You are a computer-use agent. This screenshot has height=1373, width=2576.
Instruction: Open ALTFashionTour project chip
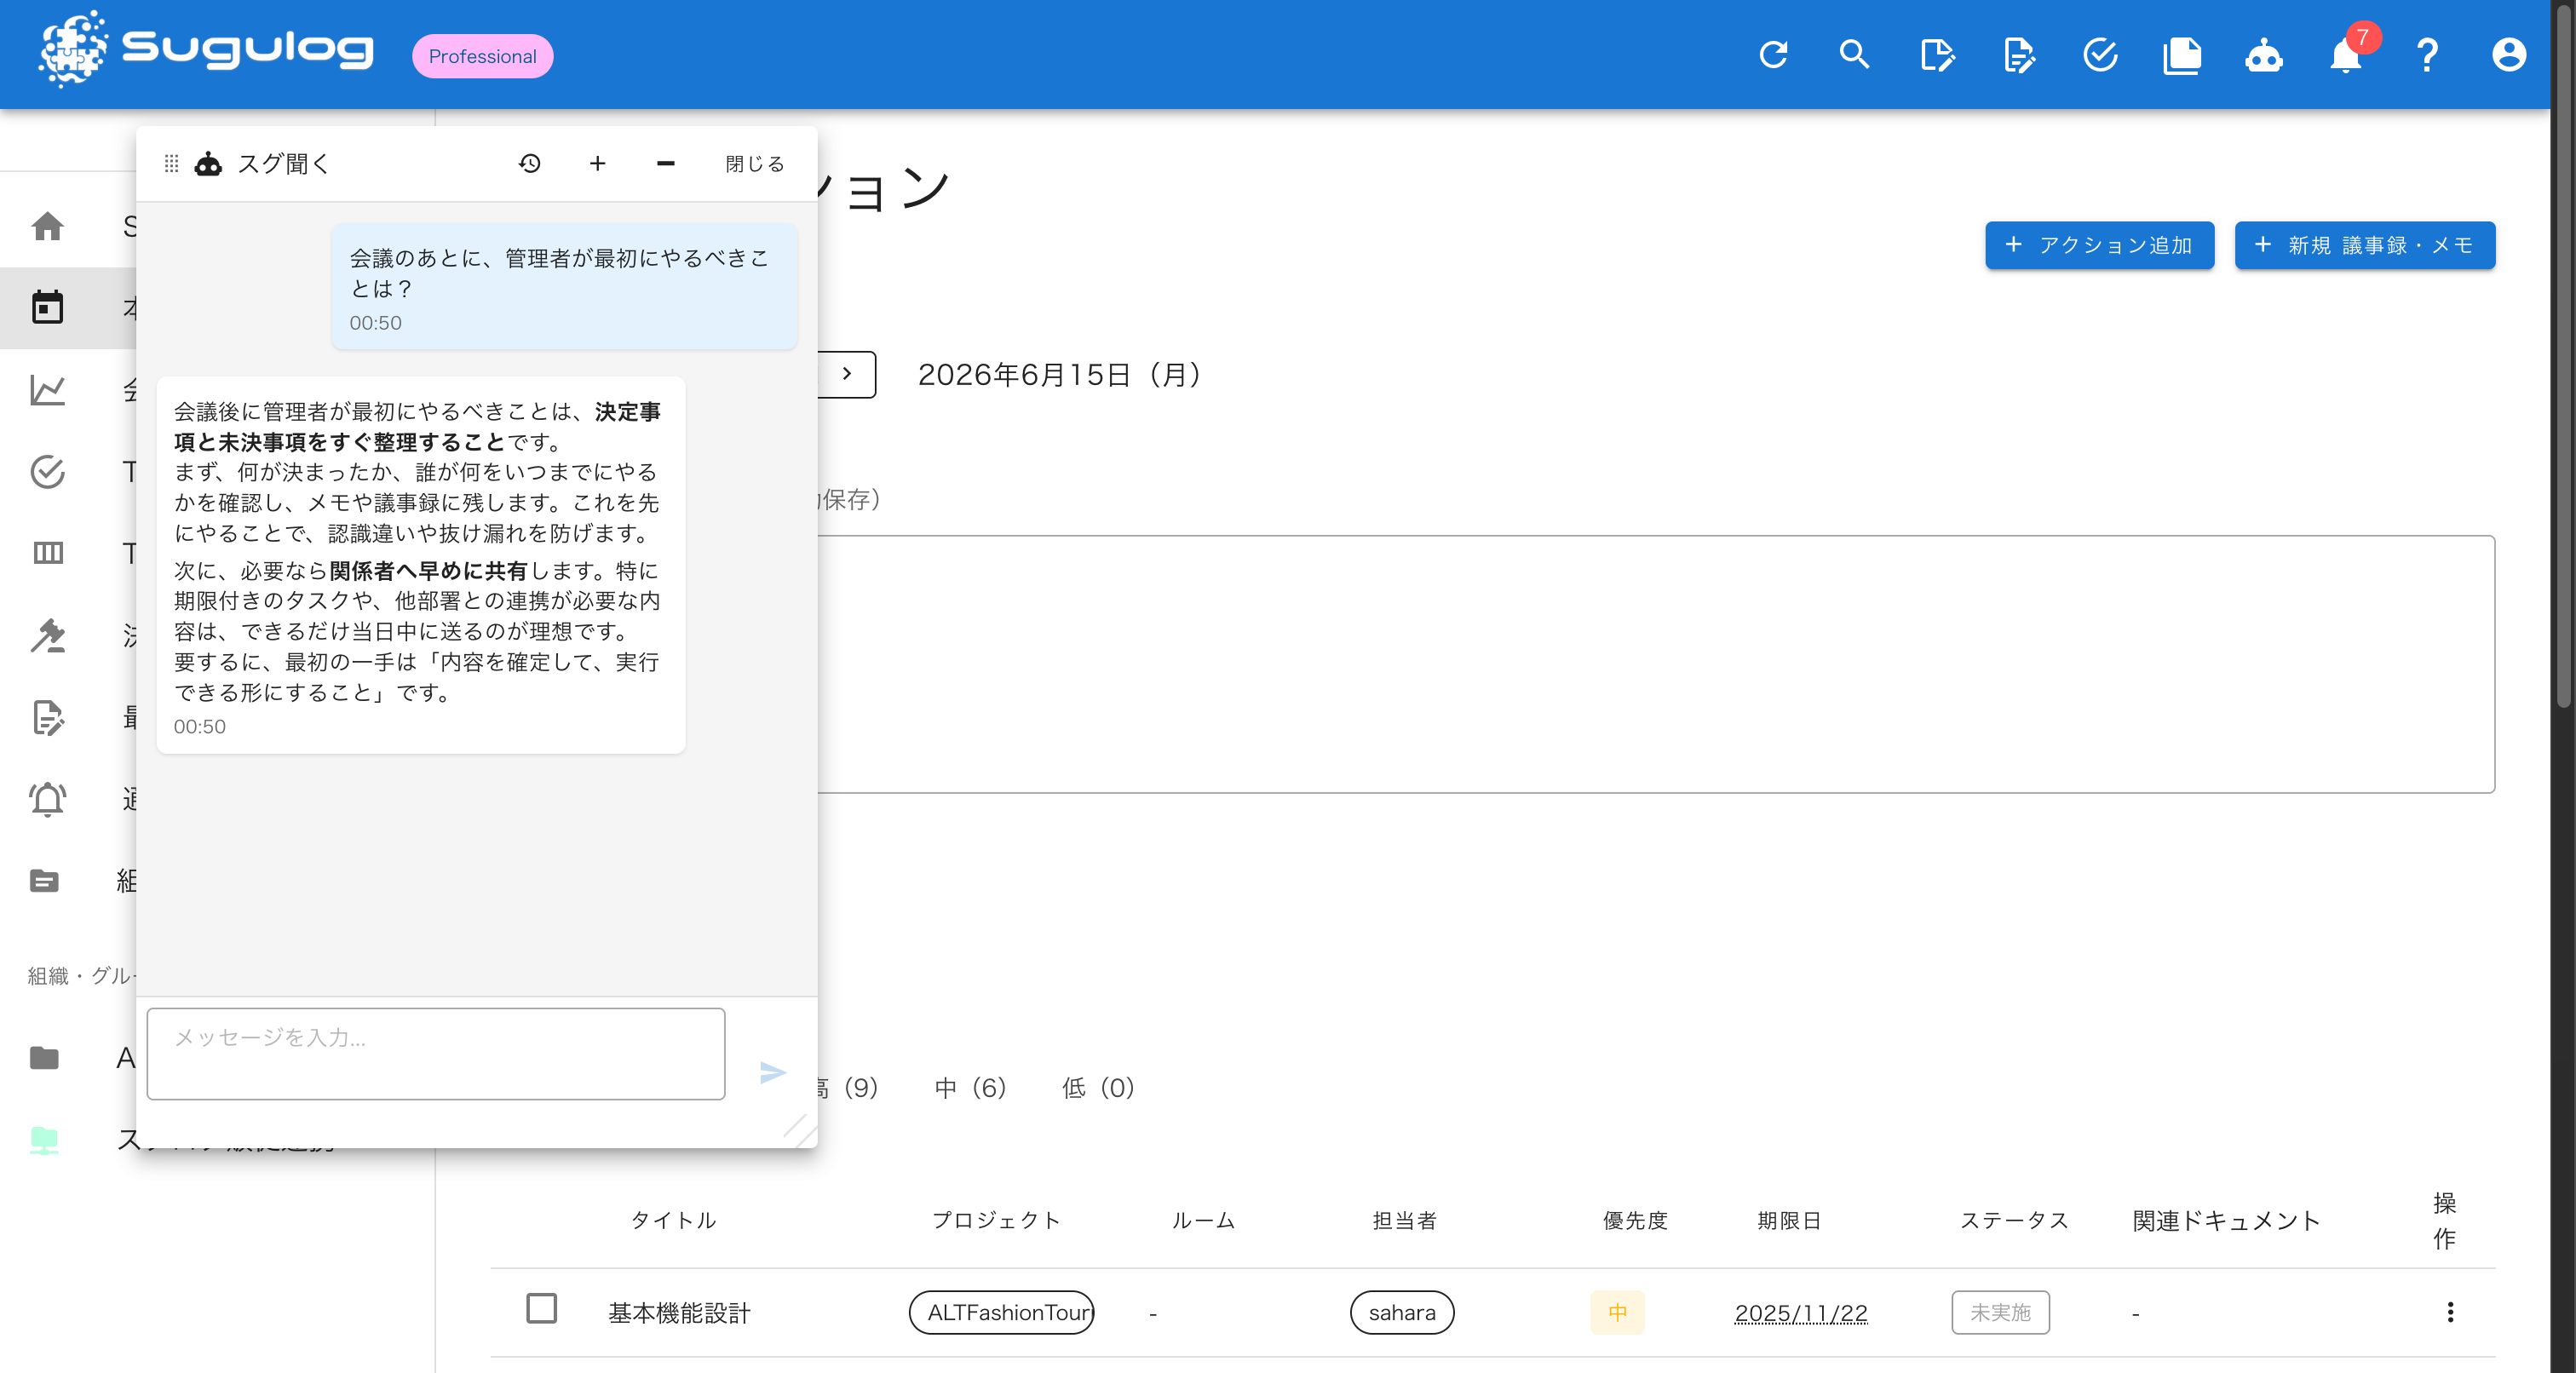tap(1001, 1312)
